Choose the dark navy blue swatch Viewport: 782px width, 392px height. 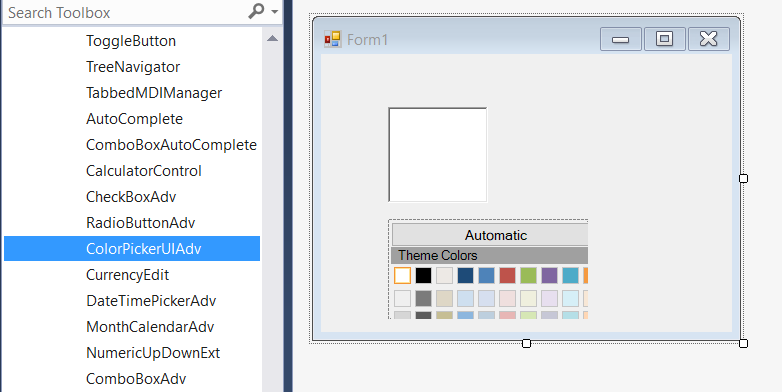(465, 275)
